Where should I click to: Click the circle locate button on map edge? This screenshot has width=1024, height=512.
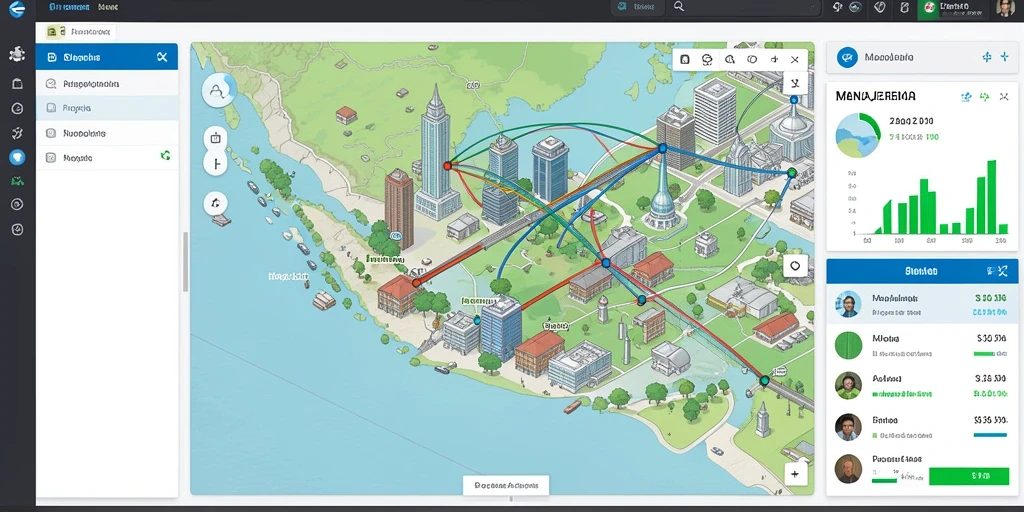click(795, 266)
